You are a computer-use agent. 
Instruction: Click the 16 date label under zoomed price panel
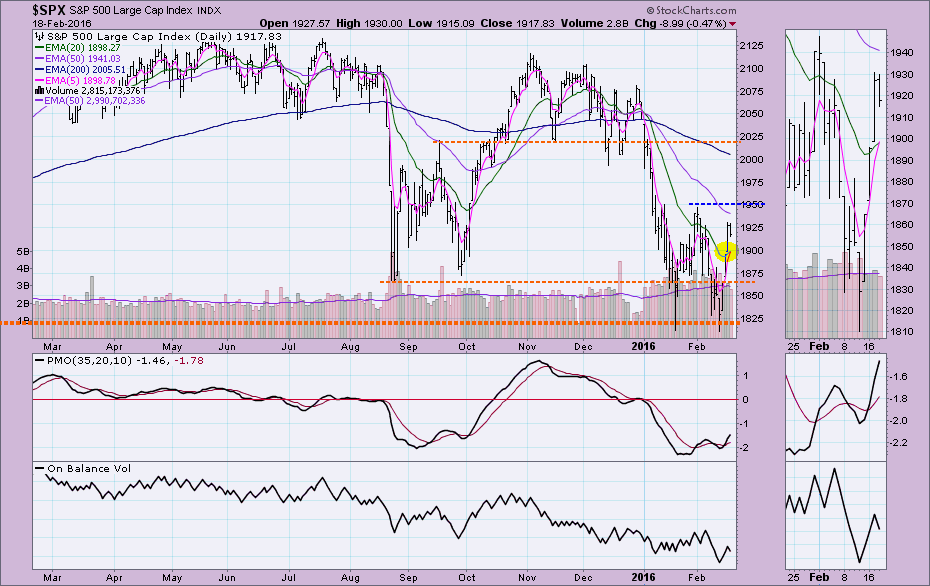pyautogui.click(x=870, y=347)
